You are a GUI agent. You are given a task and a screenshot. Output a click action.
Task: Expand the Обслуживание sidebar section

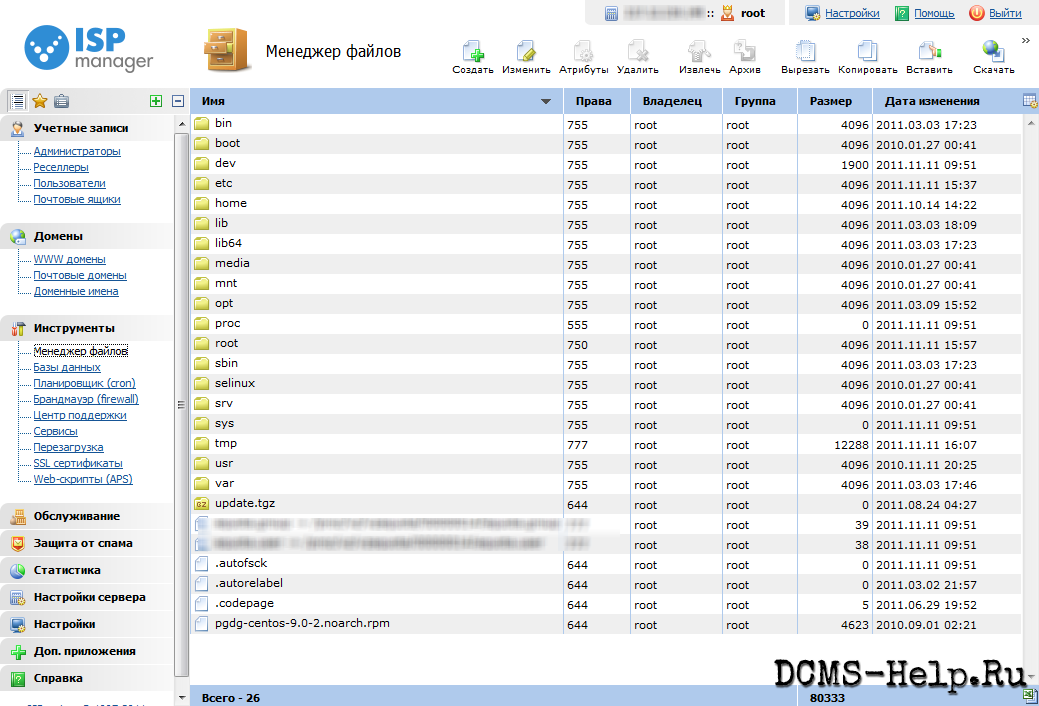click(x=76, y=516)
